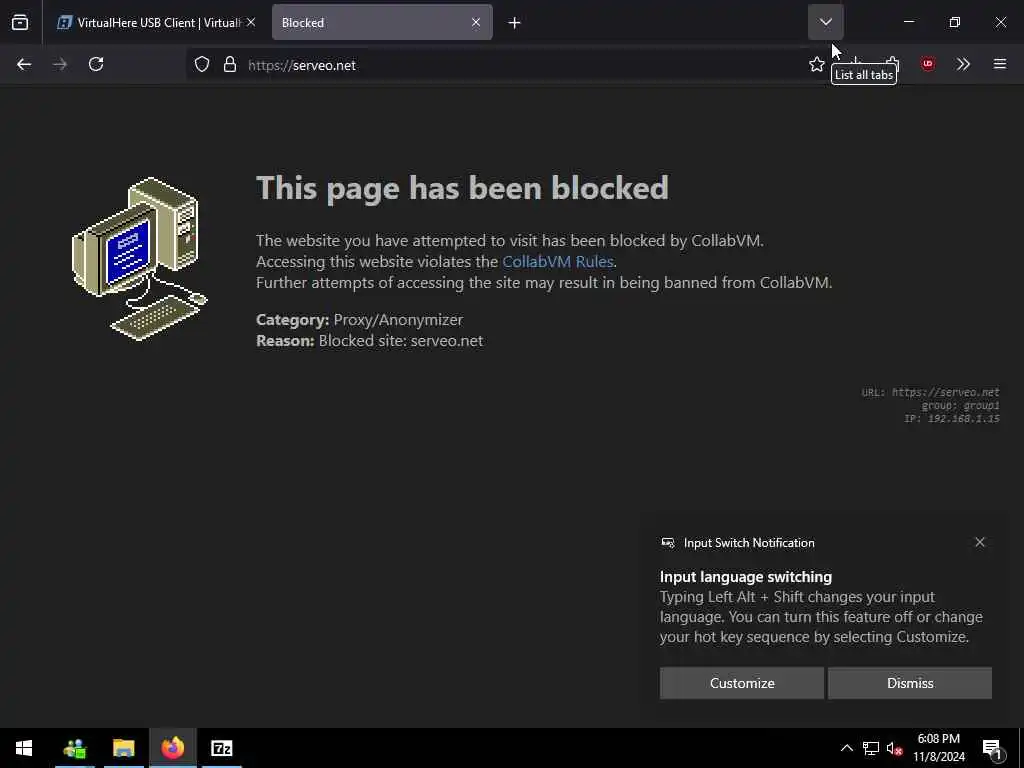The image size is (1024, 768).
Task: Open network status tray icon
Action: pyautogui.click(x=871, y=748)
